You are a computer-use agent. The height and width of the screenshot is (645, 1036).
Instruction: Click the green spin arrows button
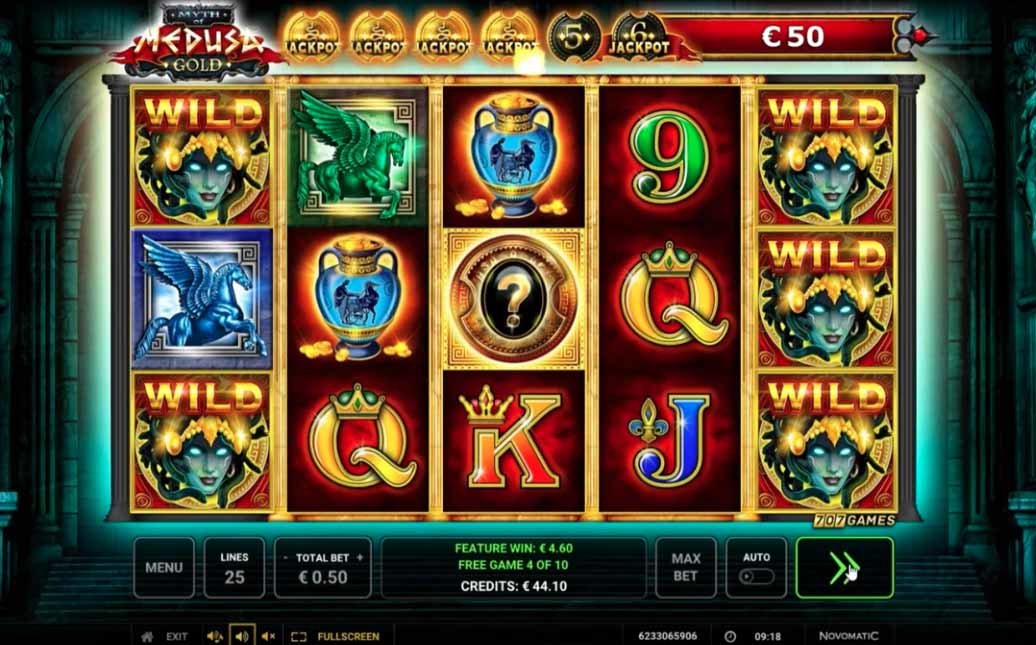pos(844,568)
